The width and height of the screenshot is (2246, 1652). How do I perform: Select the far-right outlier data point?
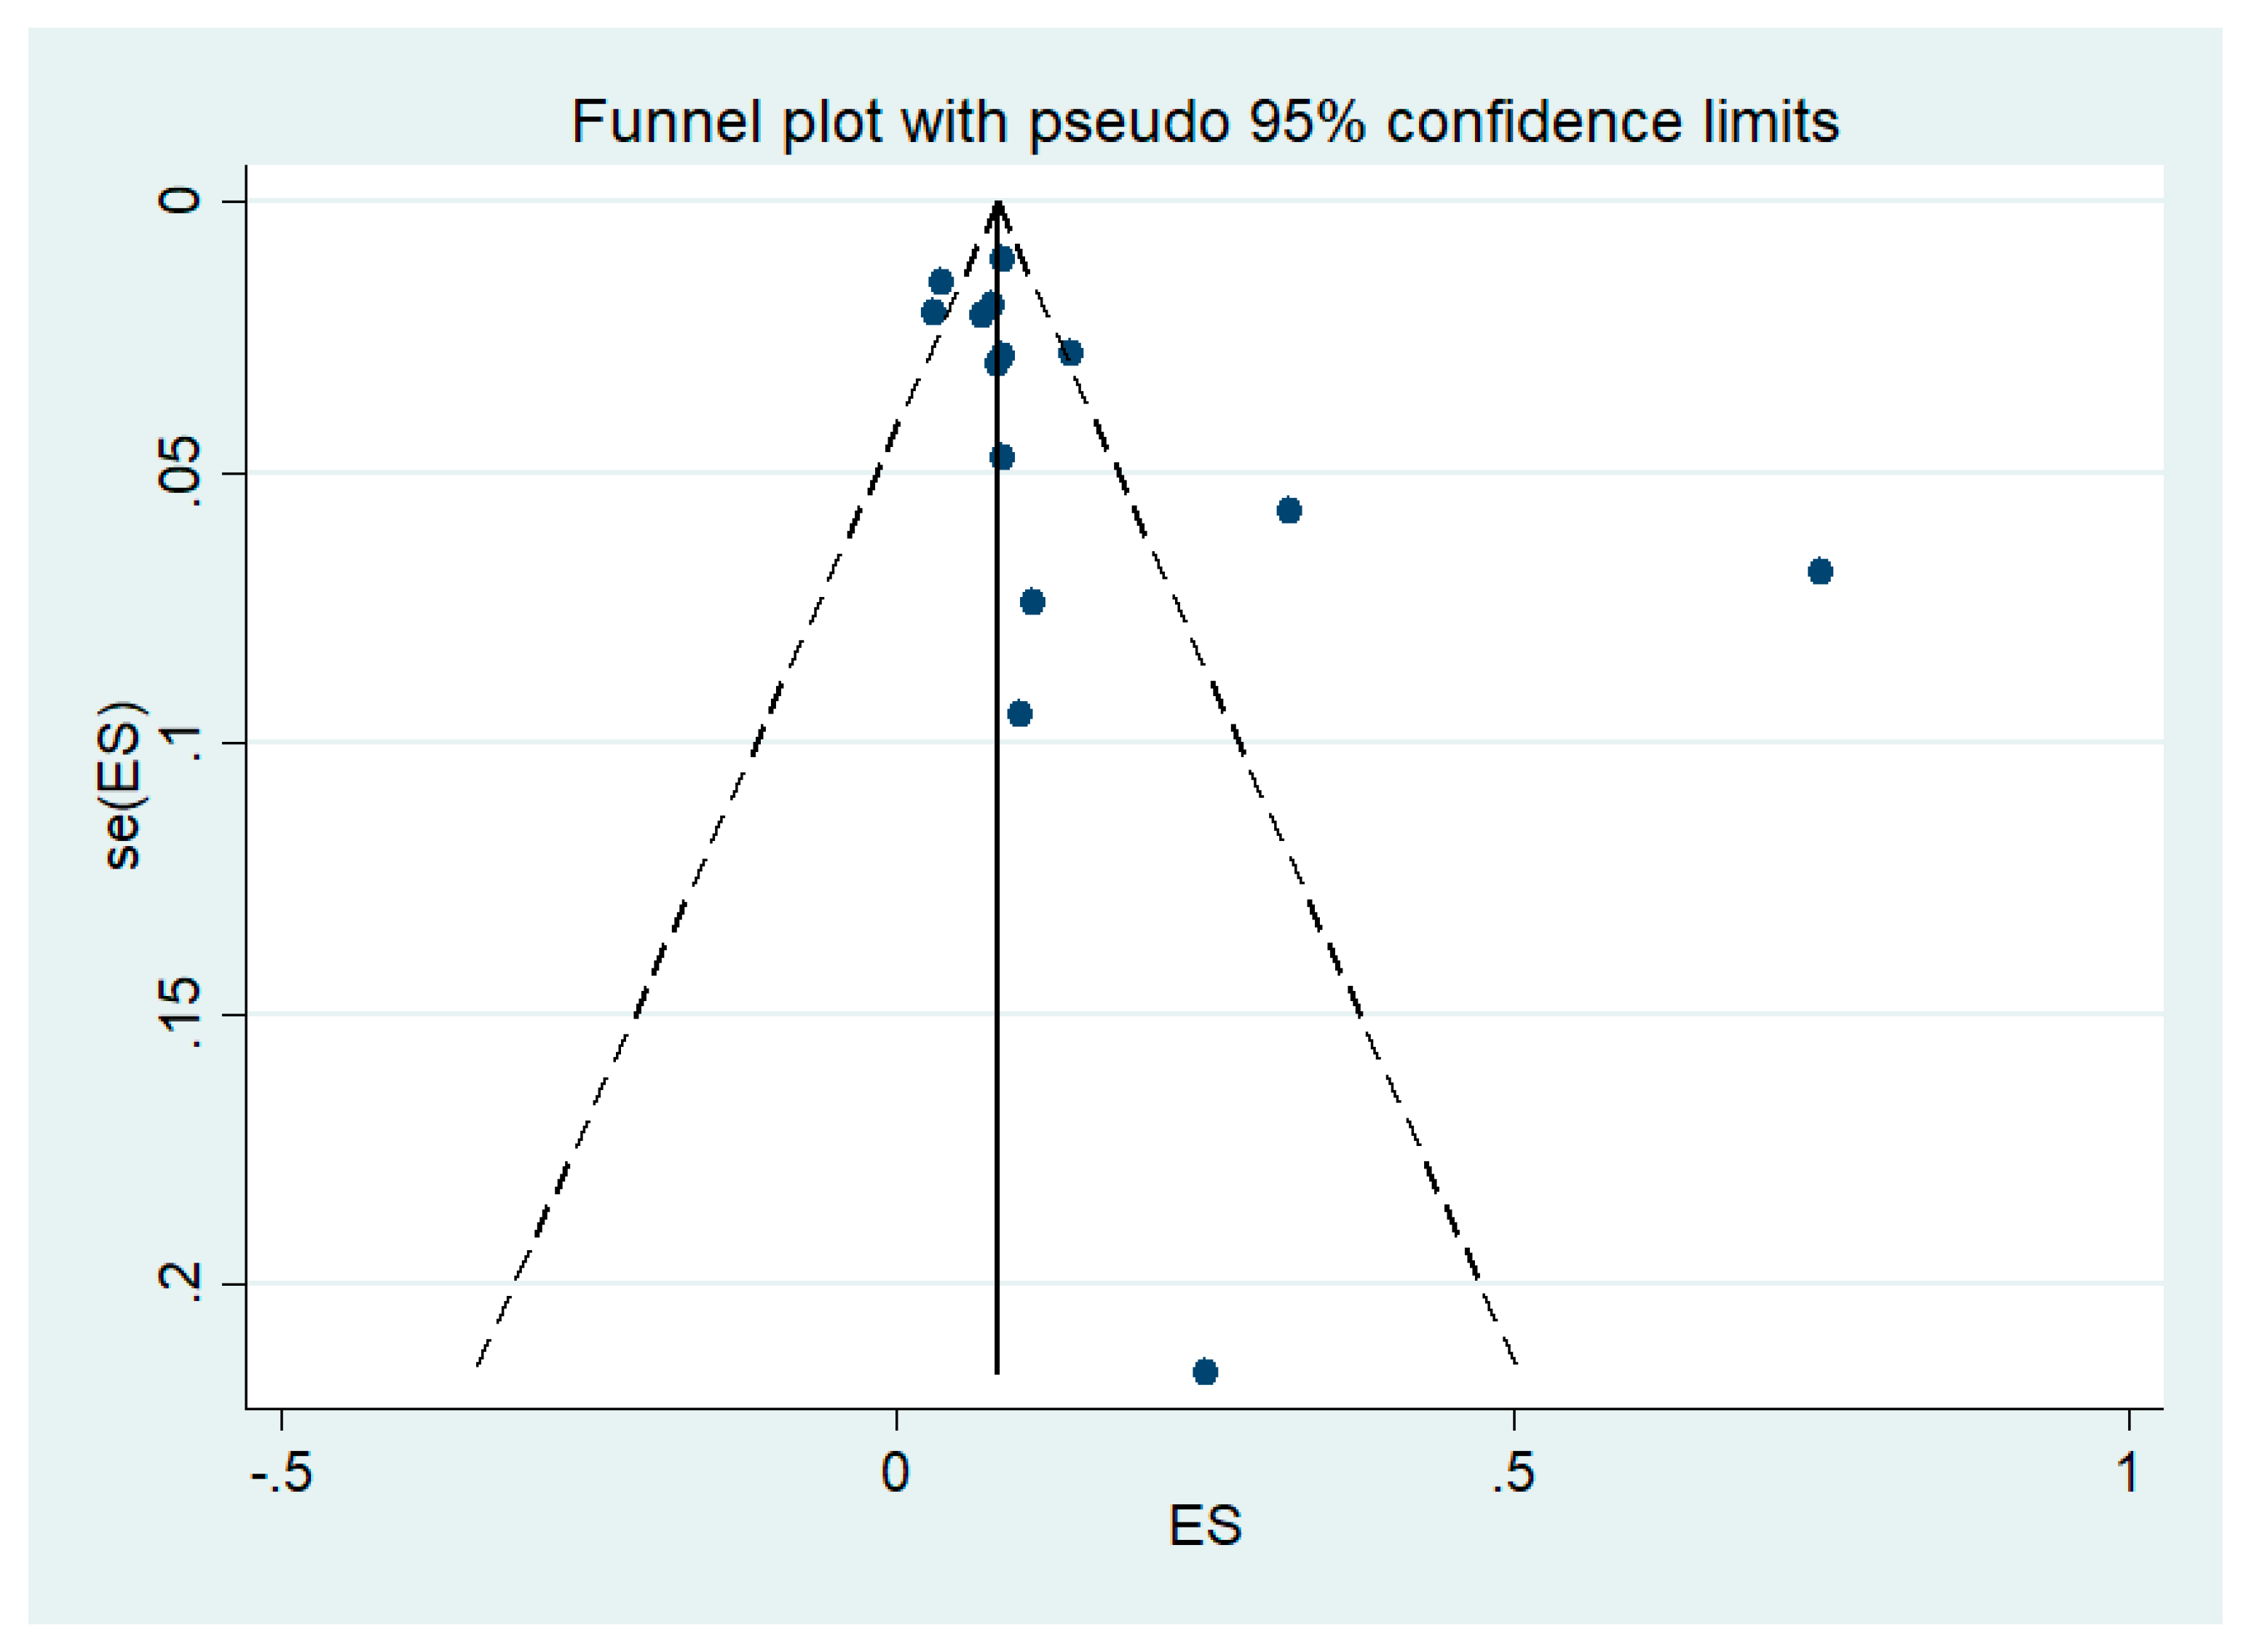point(1820,572)
